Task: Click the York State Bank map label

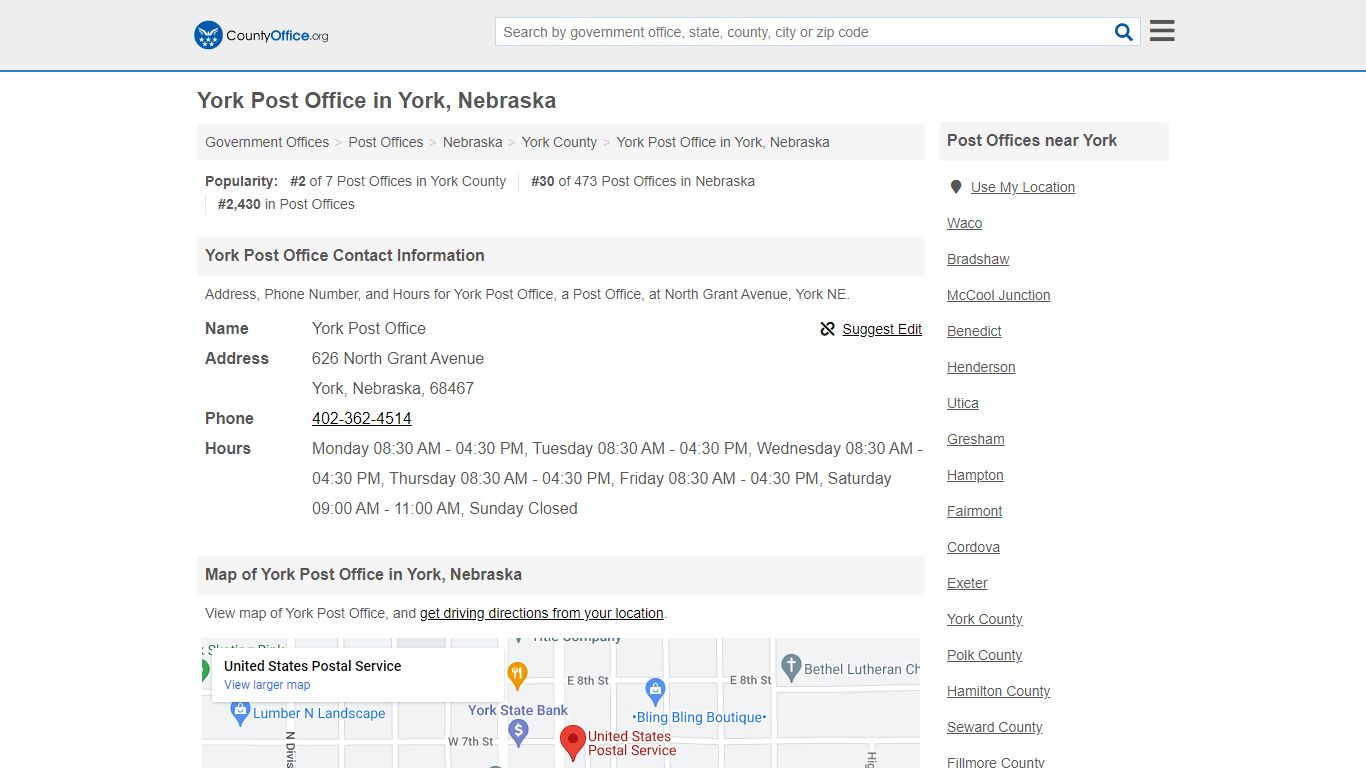Action: click(x=518, y=710)
